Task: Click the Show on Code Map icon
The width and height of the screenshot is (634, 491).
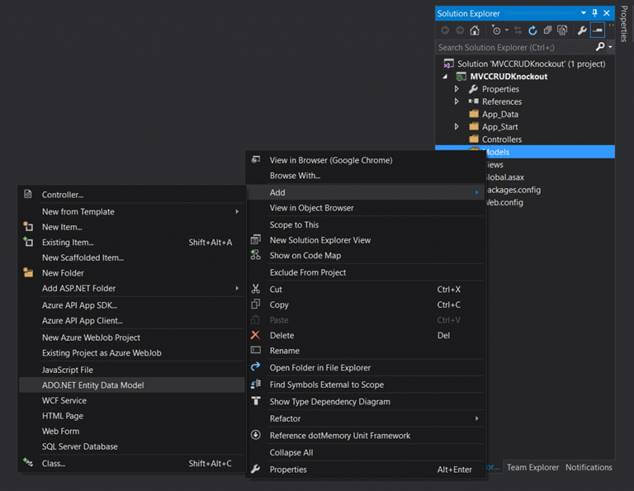Action: pyautogui.click(x=256, y=255)
